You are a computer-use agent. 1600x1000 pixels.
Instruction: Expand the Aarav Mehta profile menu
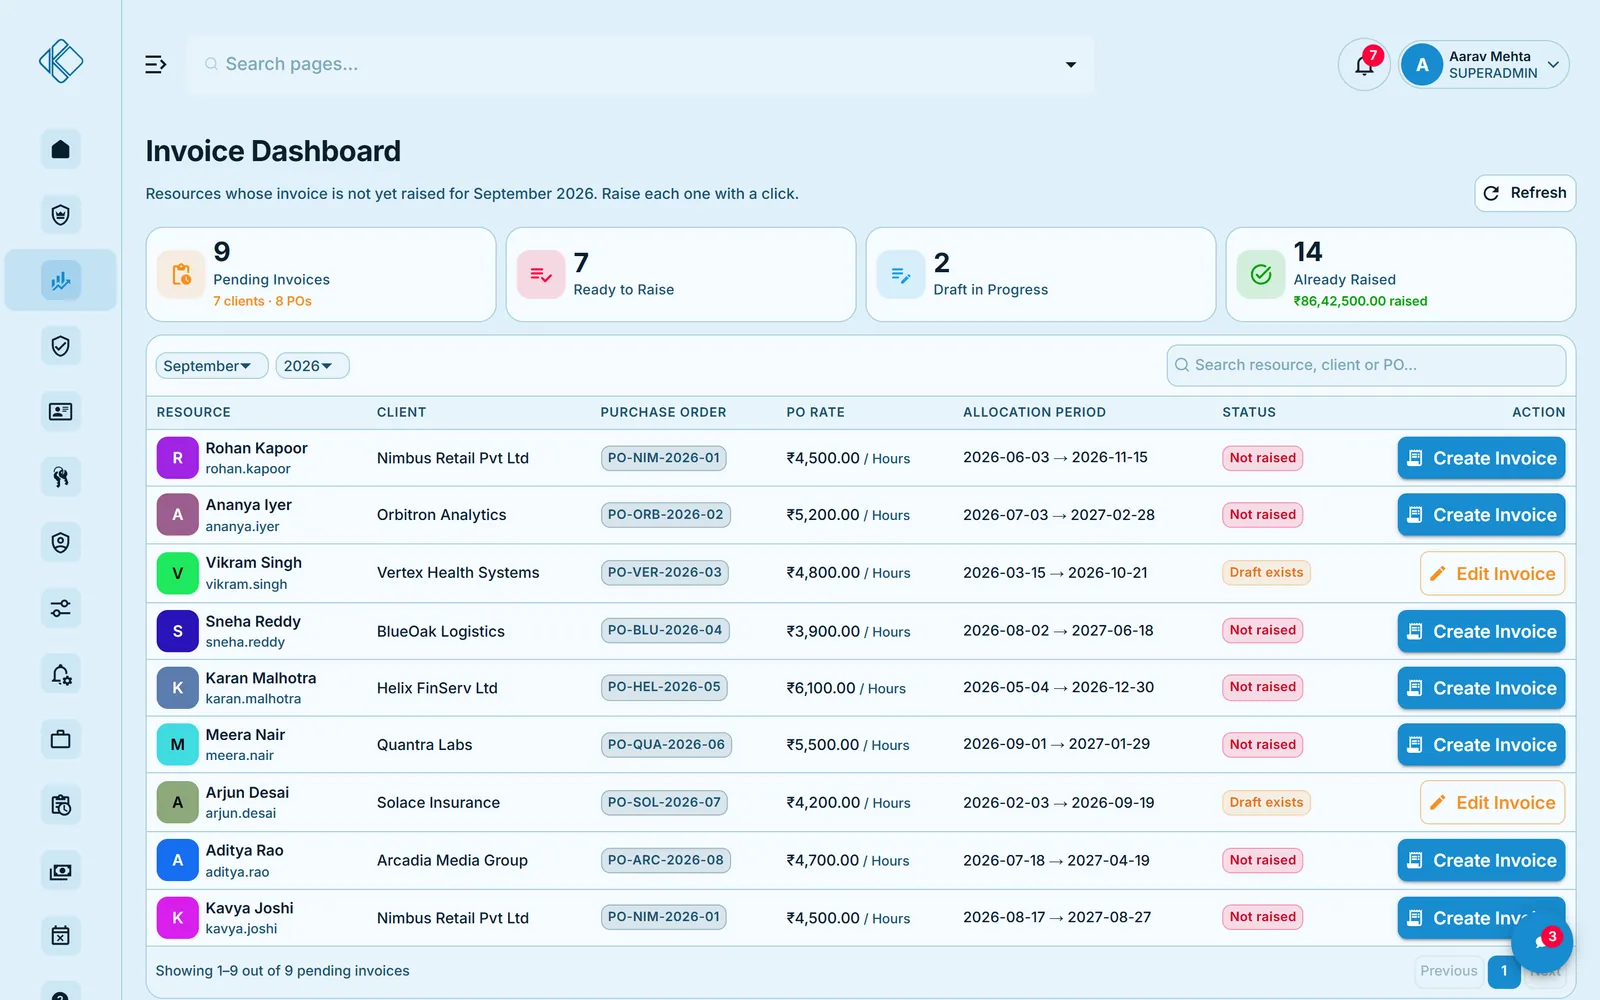pyautogui.click(x=1484, y=65)
